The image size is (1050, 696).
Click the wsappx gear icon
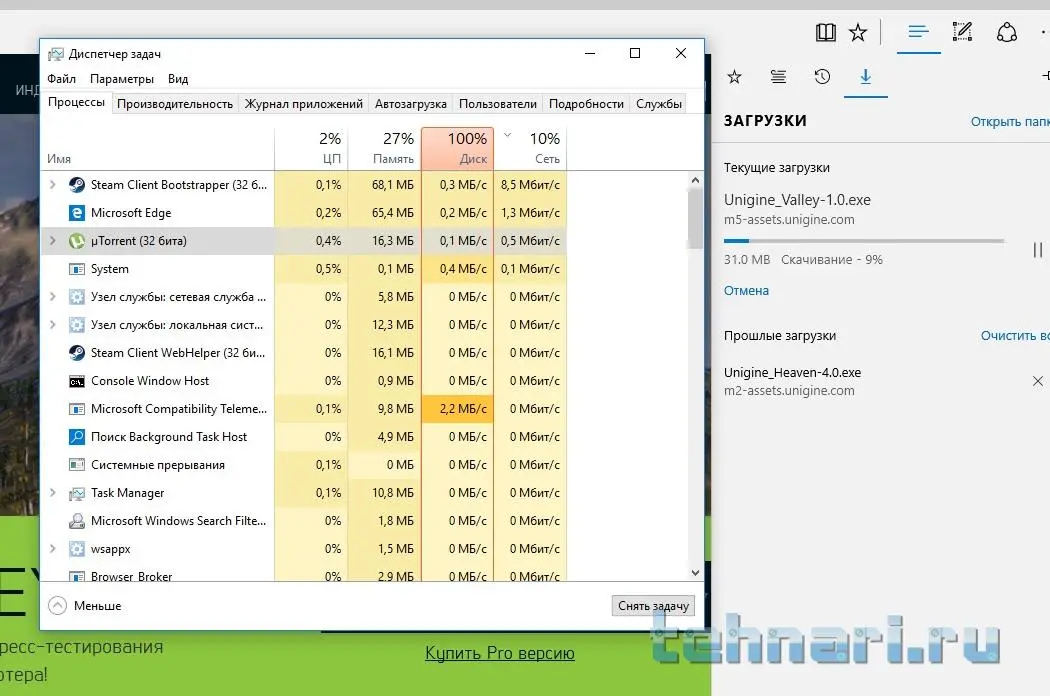[77, 549]
